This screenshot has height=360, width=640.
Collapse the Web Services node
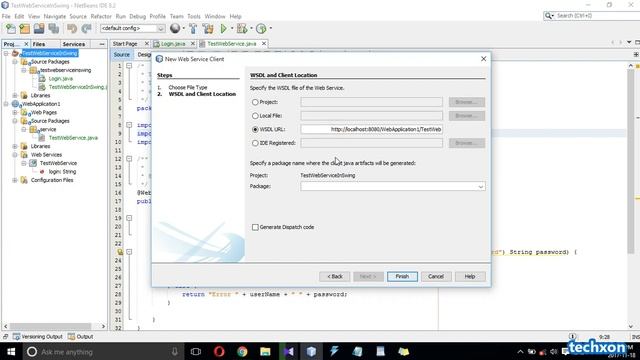(15, 155)
